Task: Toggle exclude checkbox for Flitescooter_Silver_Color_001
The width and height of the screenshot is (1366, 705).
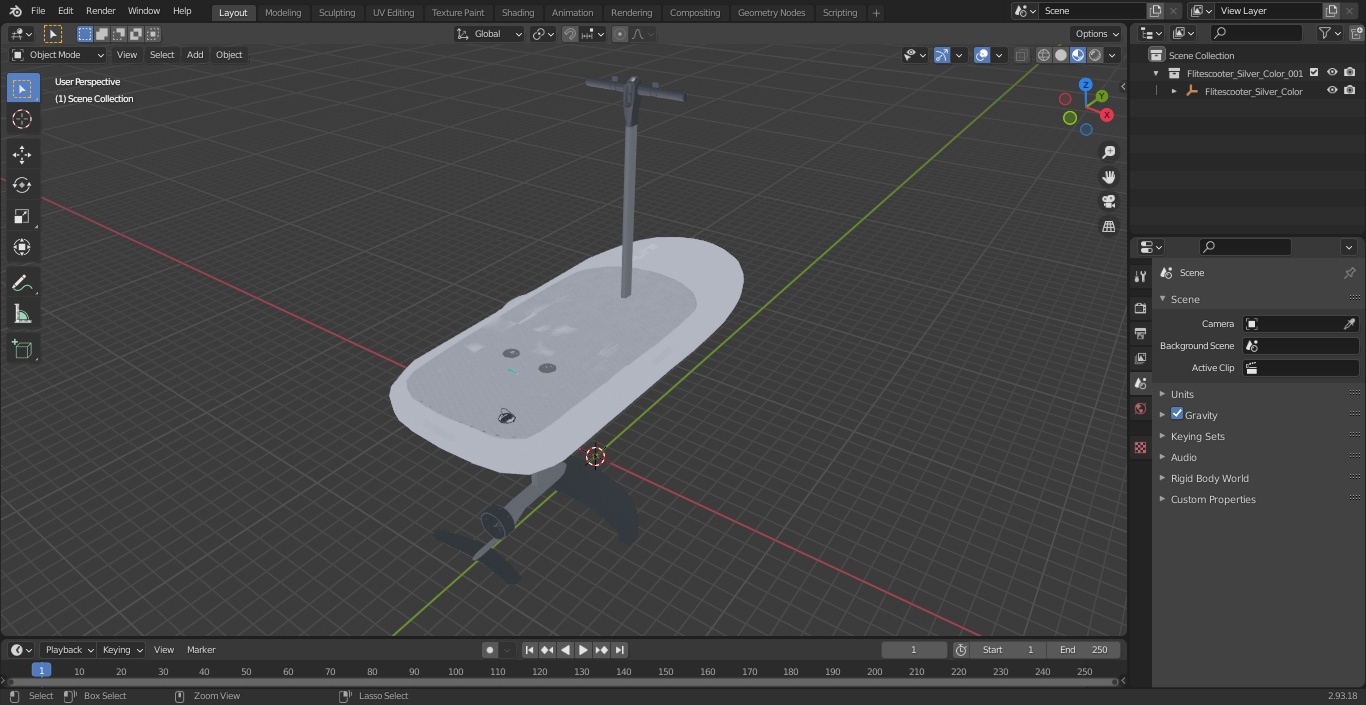Action: [x=1314, y=73]
